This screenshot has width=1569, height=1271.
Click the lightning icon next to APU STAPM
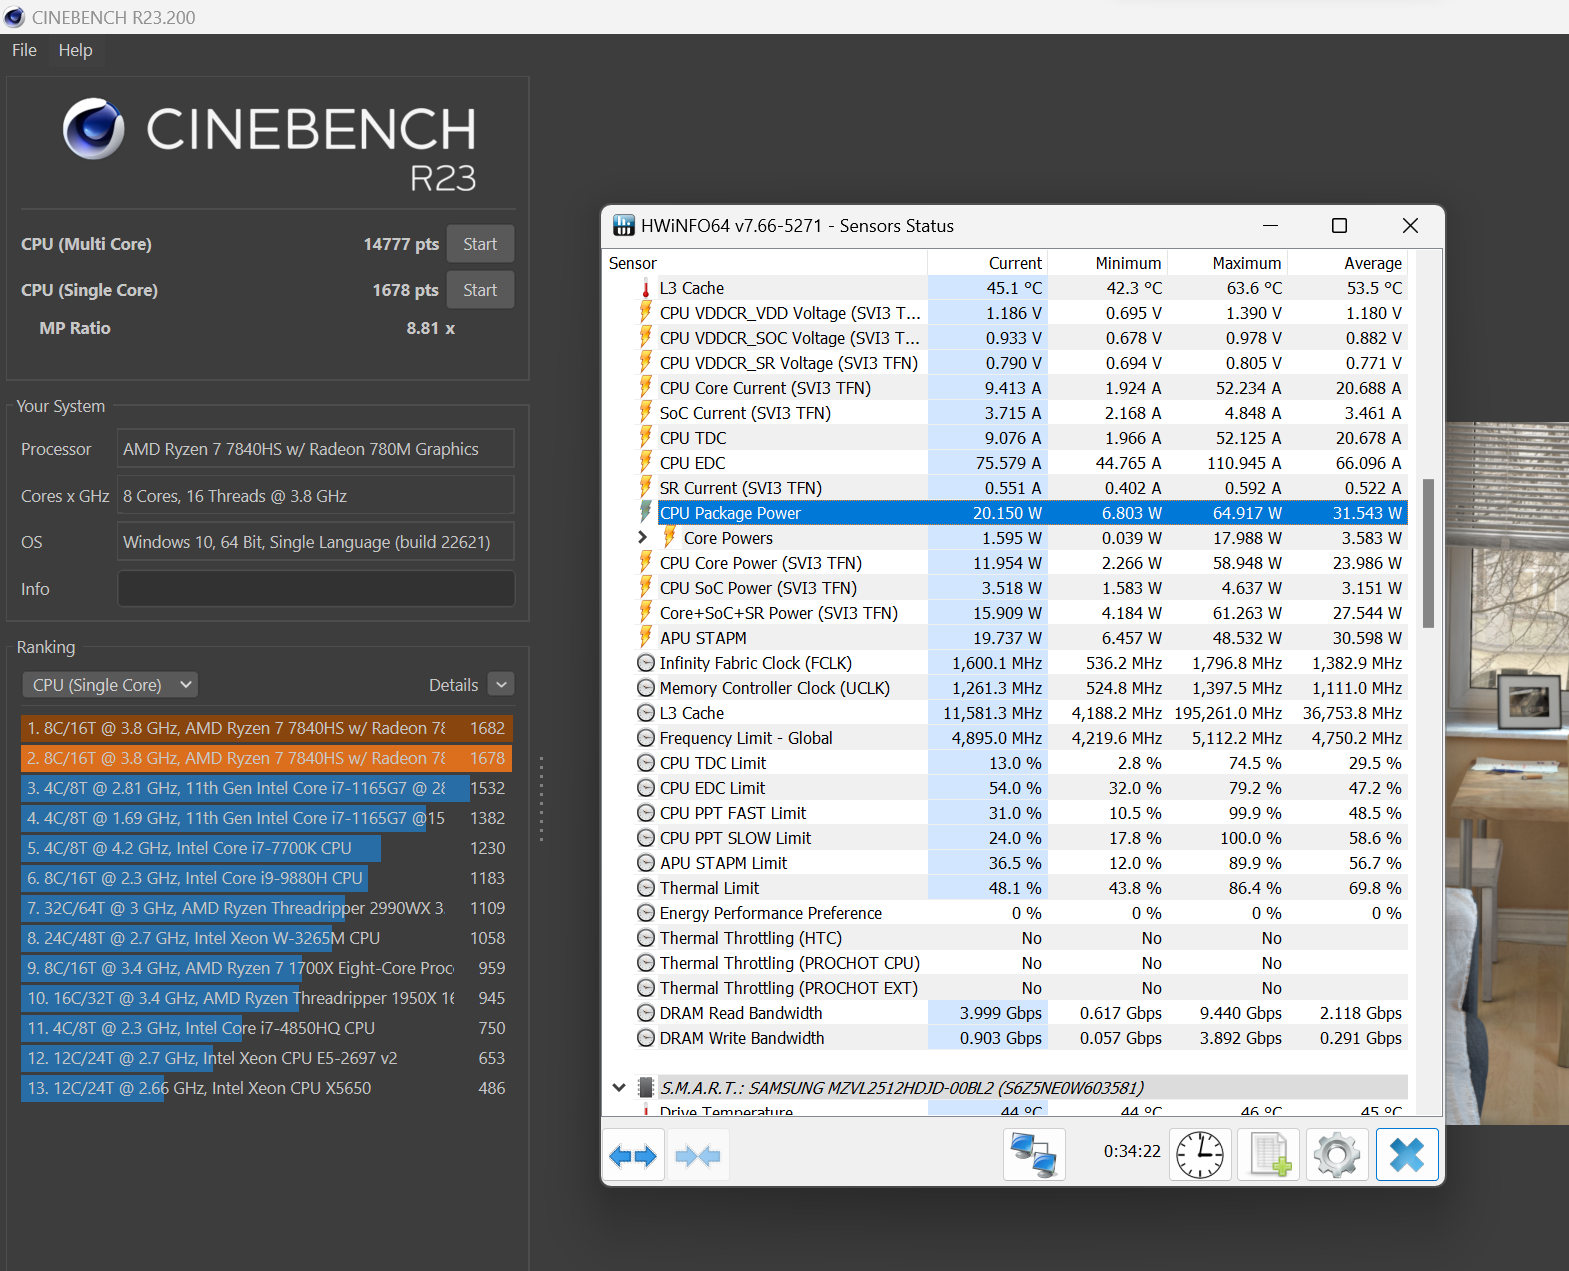tap(646, 637)
